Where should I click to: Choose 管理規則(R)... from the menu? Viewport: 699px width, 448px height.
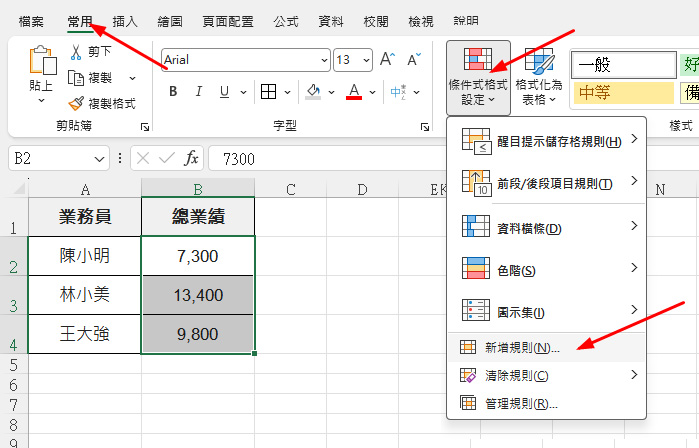[547, 403]
